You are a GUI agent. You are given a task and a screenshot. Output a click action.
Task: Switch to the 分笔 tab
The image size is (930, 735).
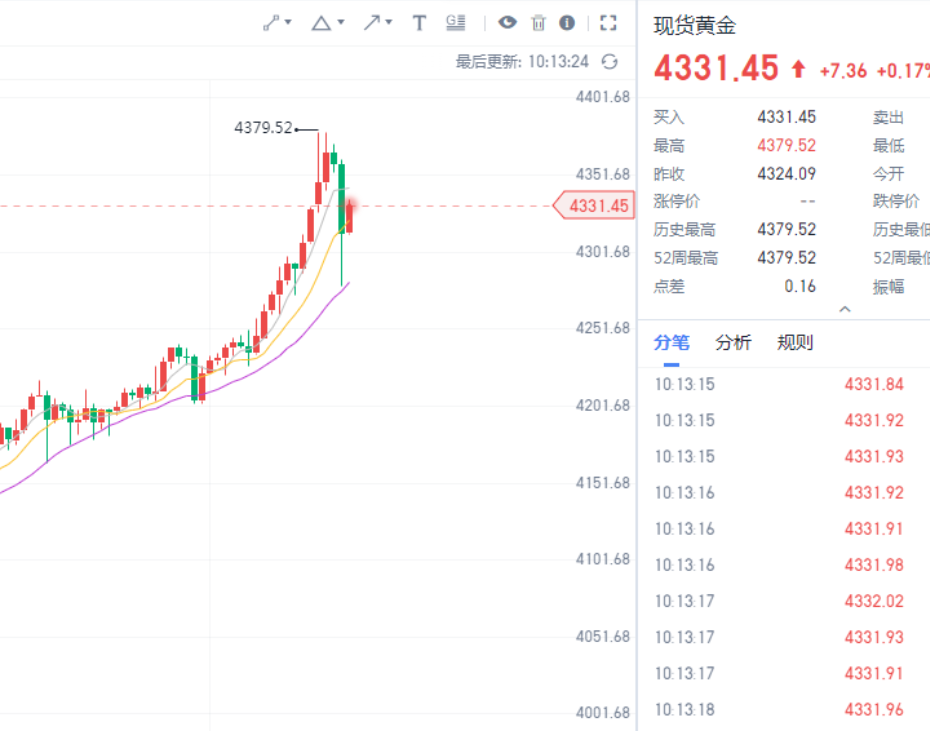[672, 343]
